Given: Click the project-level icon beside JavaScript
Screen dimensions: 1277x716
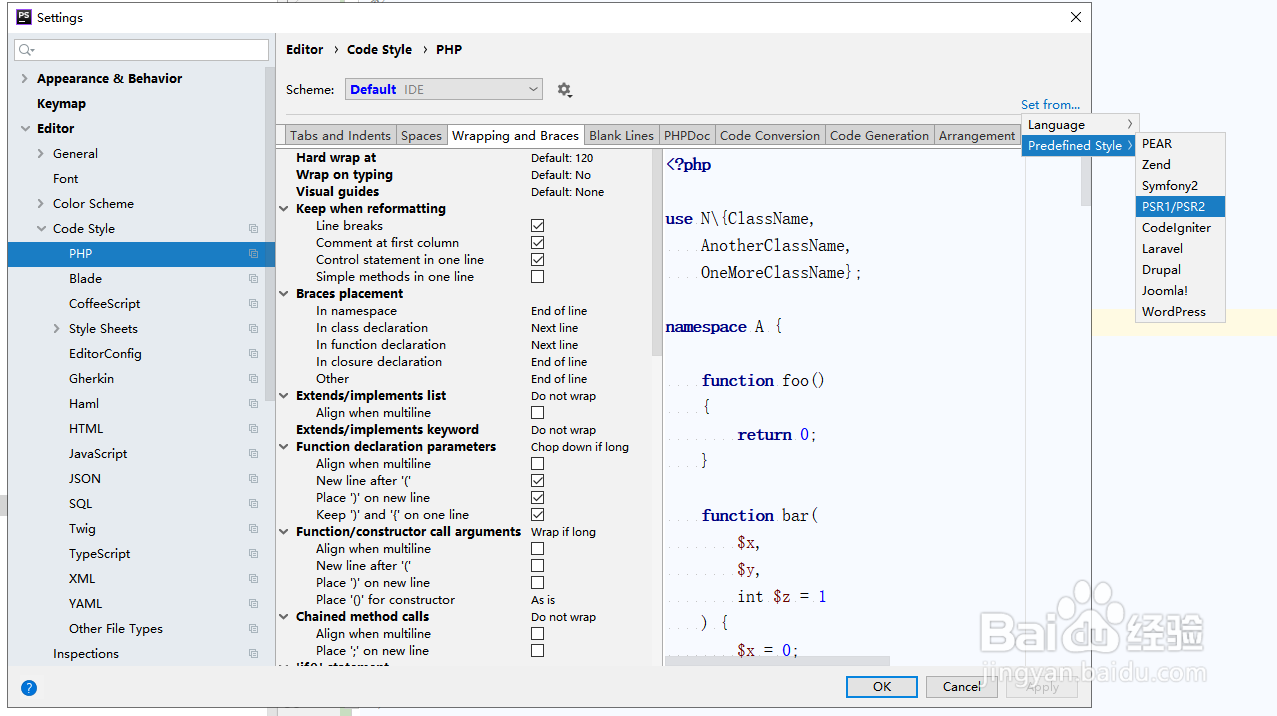Looking at the screenshot, I should (254, 454).
